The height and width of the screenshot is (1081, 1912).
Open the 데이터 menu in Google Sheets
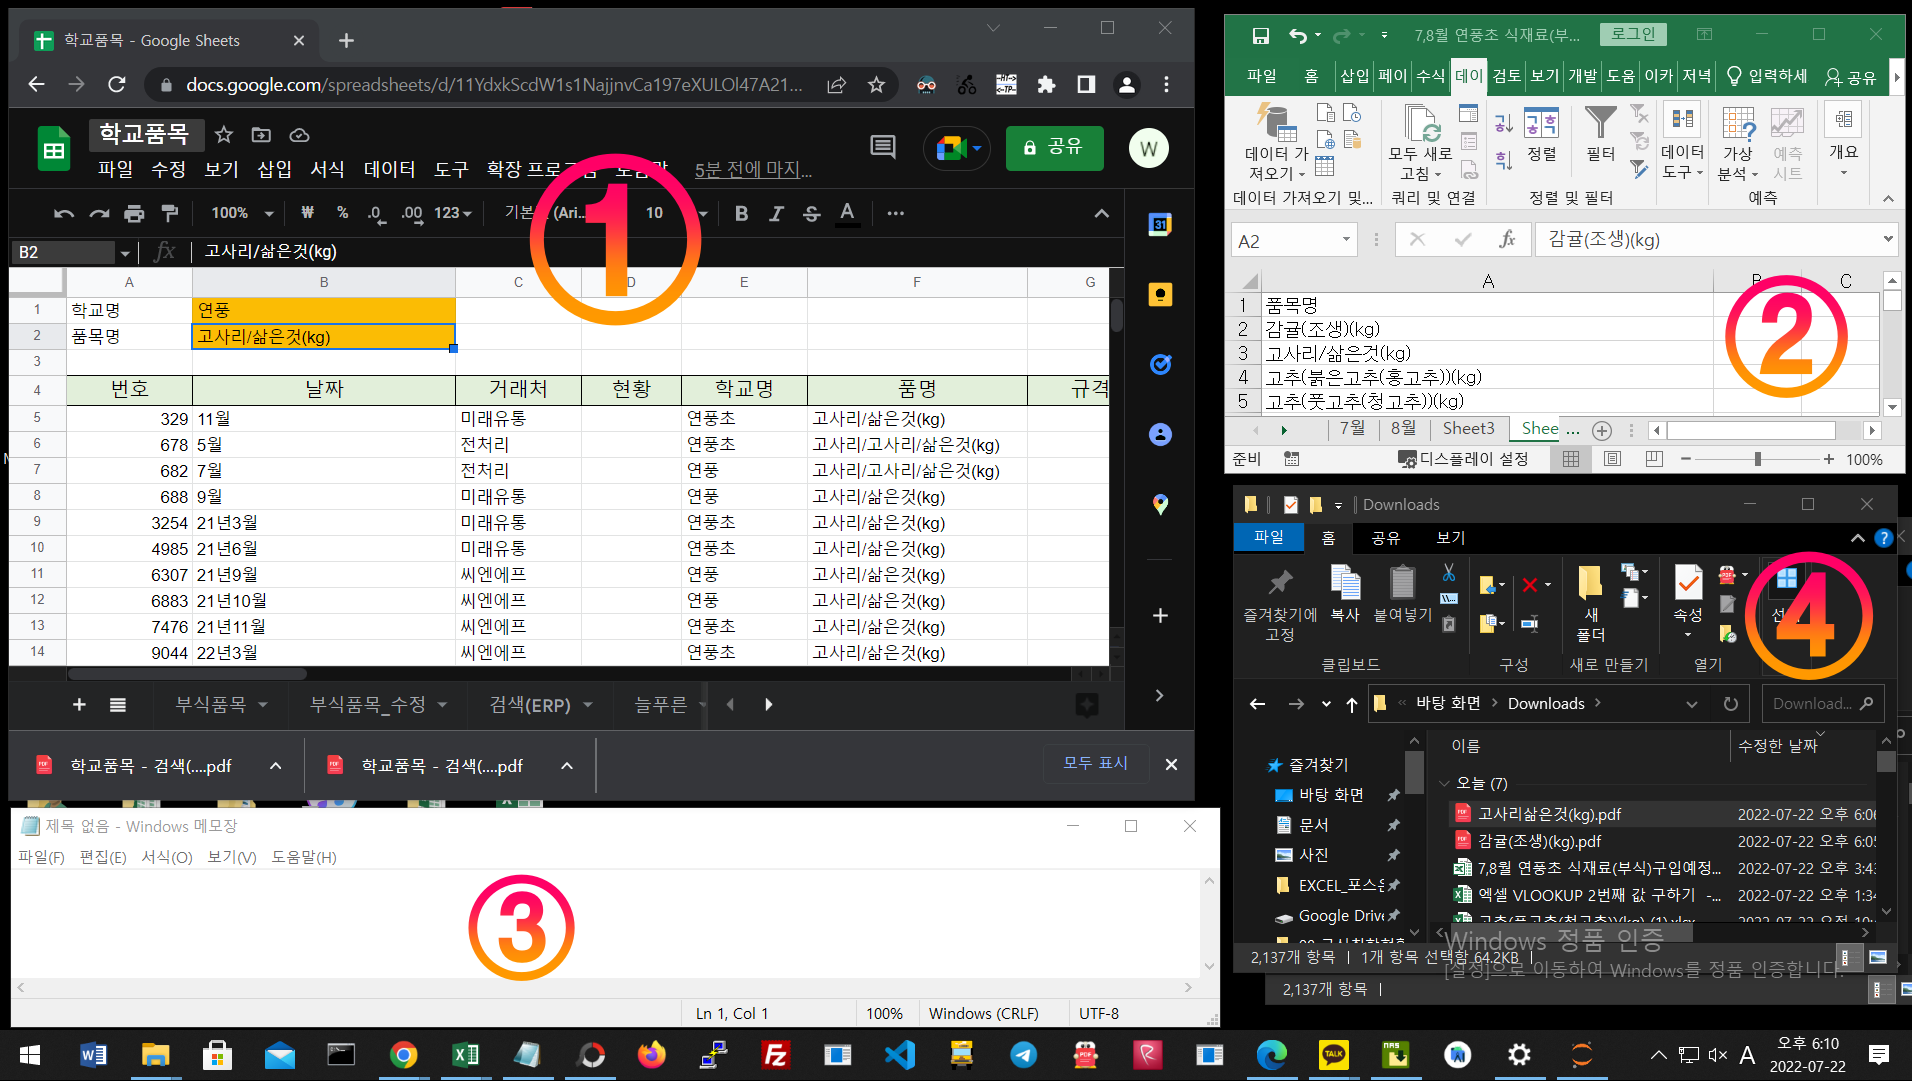click(389, 170)
